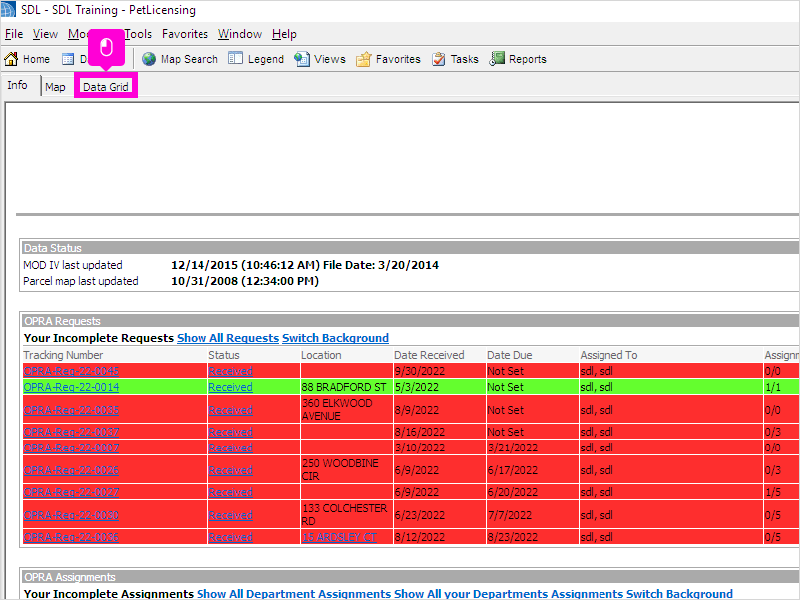This screenshot has width=800, height=600.
Task: Open the View menu
Action: pos(45,34)
